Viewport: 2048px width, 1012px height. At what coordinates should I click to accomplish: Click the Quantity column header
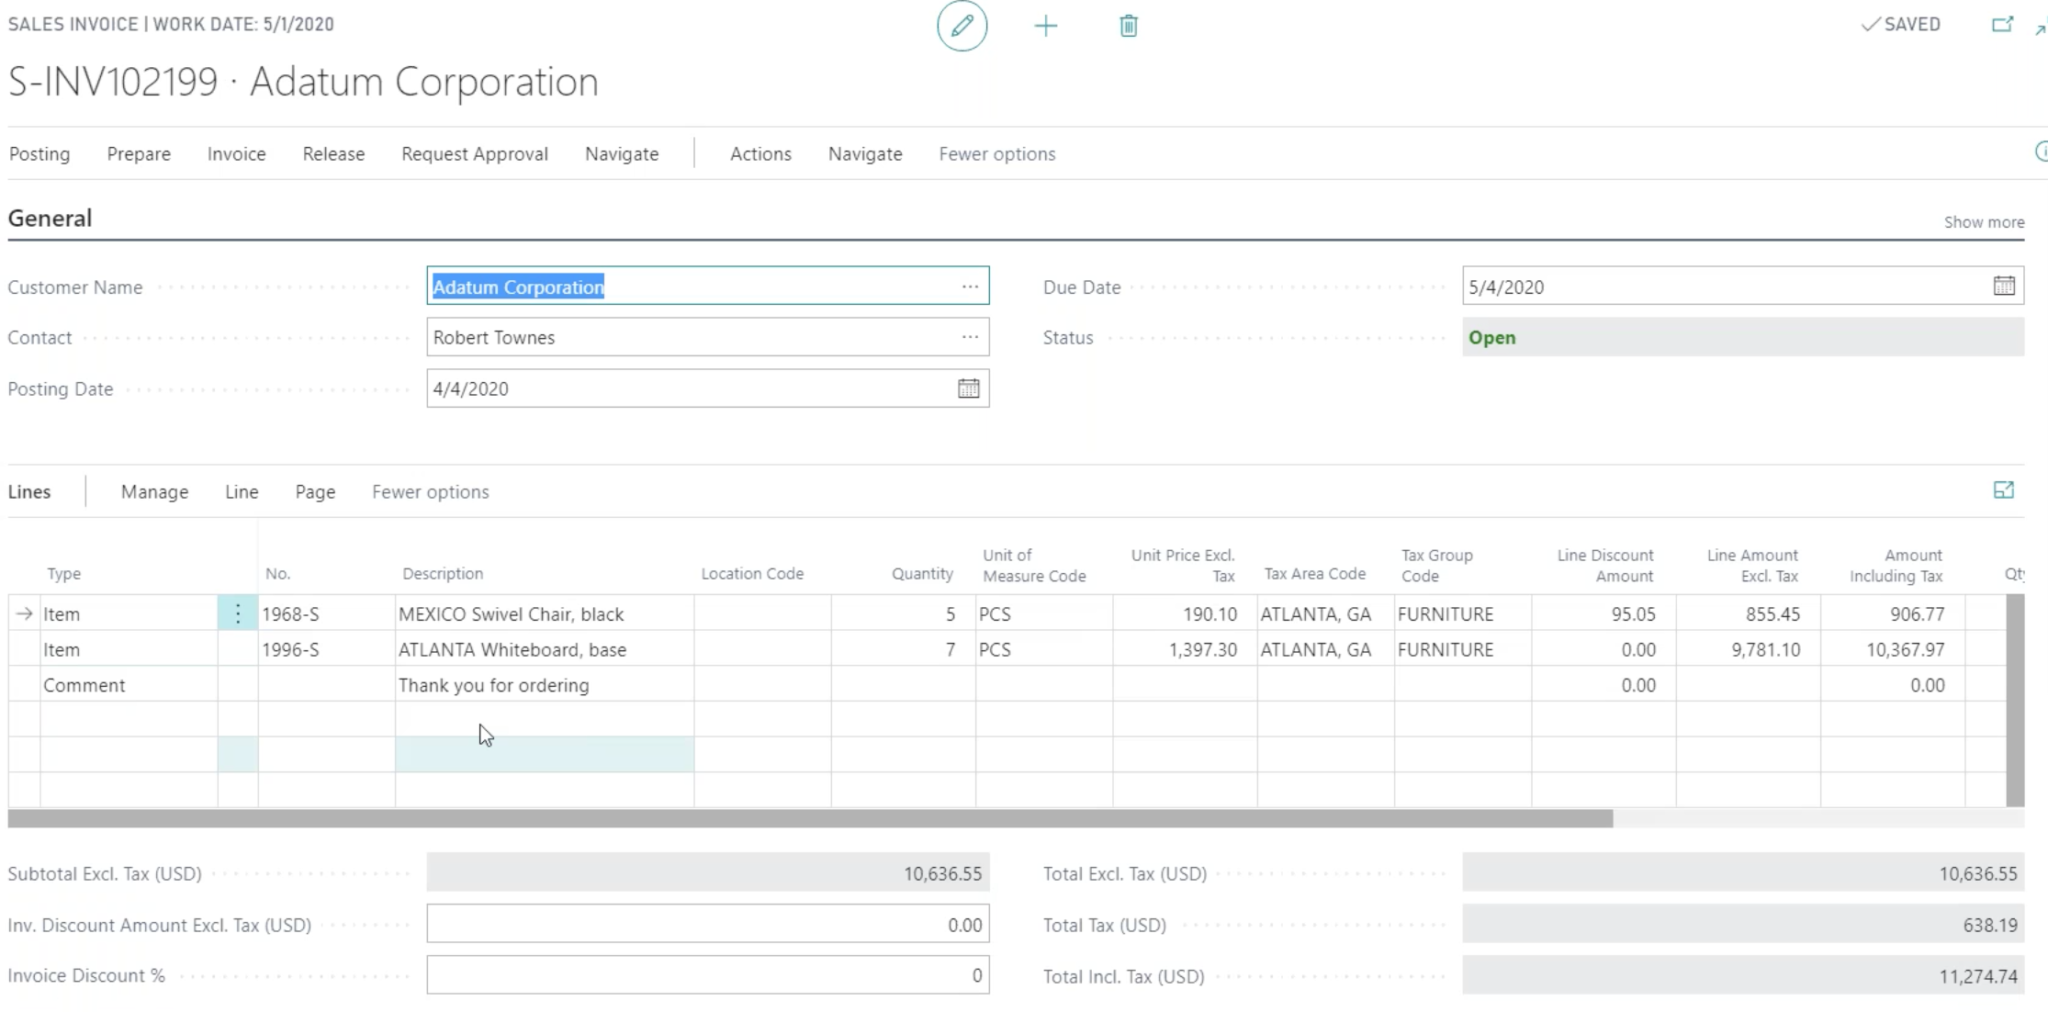point(922,573)
